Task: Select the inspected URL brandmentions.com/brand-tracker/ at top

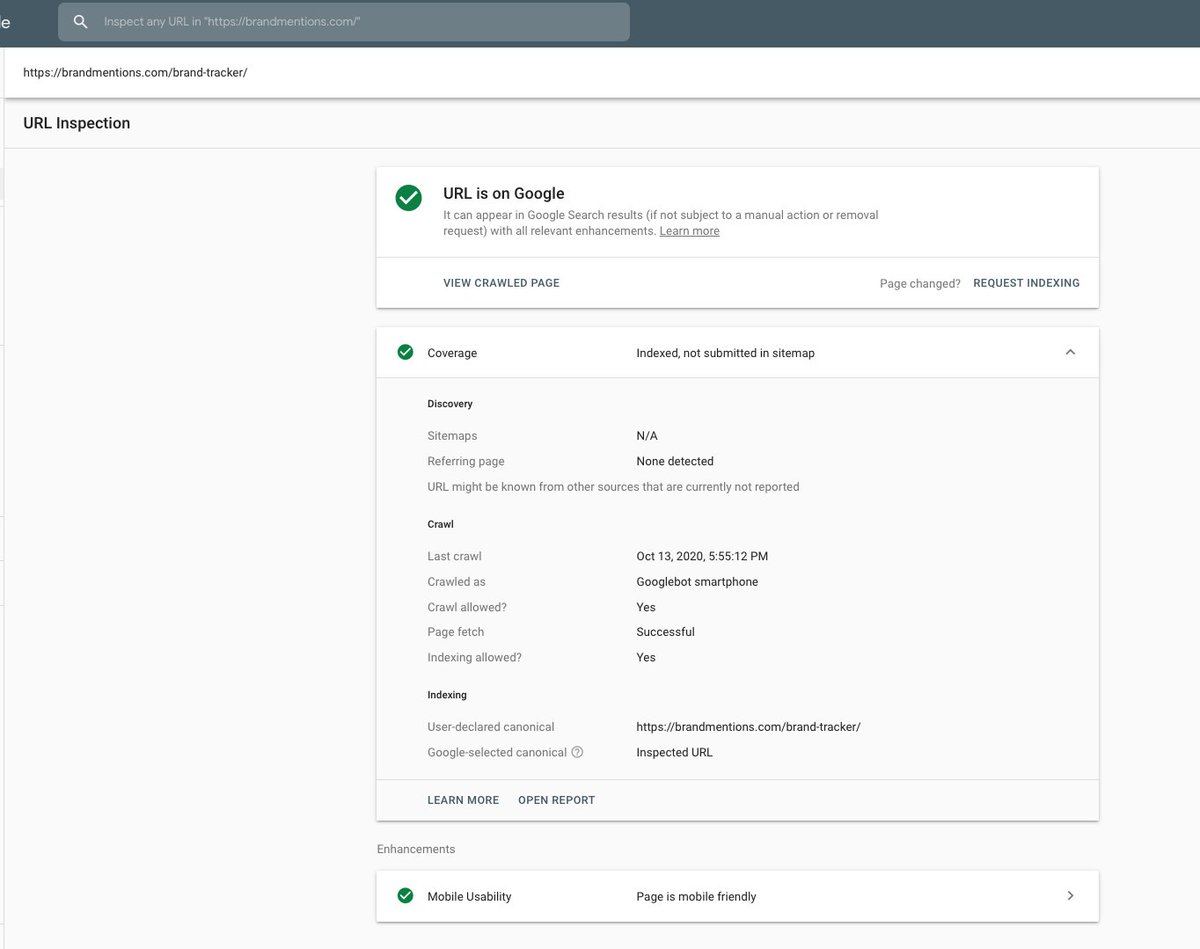Action: coord(135,73)
